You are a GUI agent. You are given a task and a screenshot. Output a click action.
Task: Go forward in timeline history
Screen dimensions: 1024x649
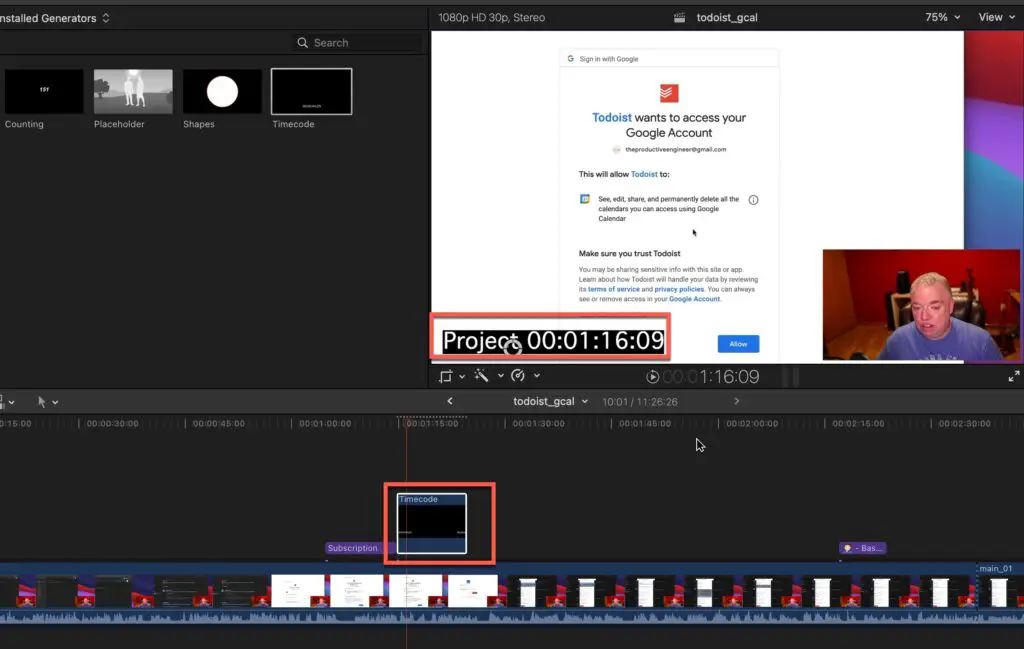[737, 402]
